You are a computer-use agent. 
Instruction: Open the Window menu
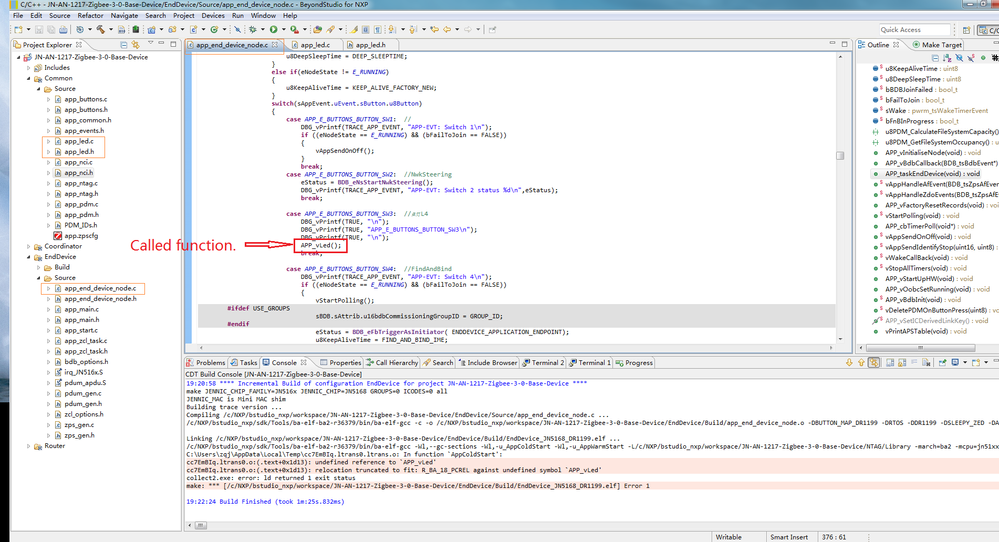point(263,15)
